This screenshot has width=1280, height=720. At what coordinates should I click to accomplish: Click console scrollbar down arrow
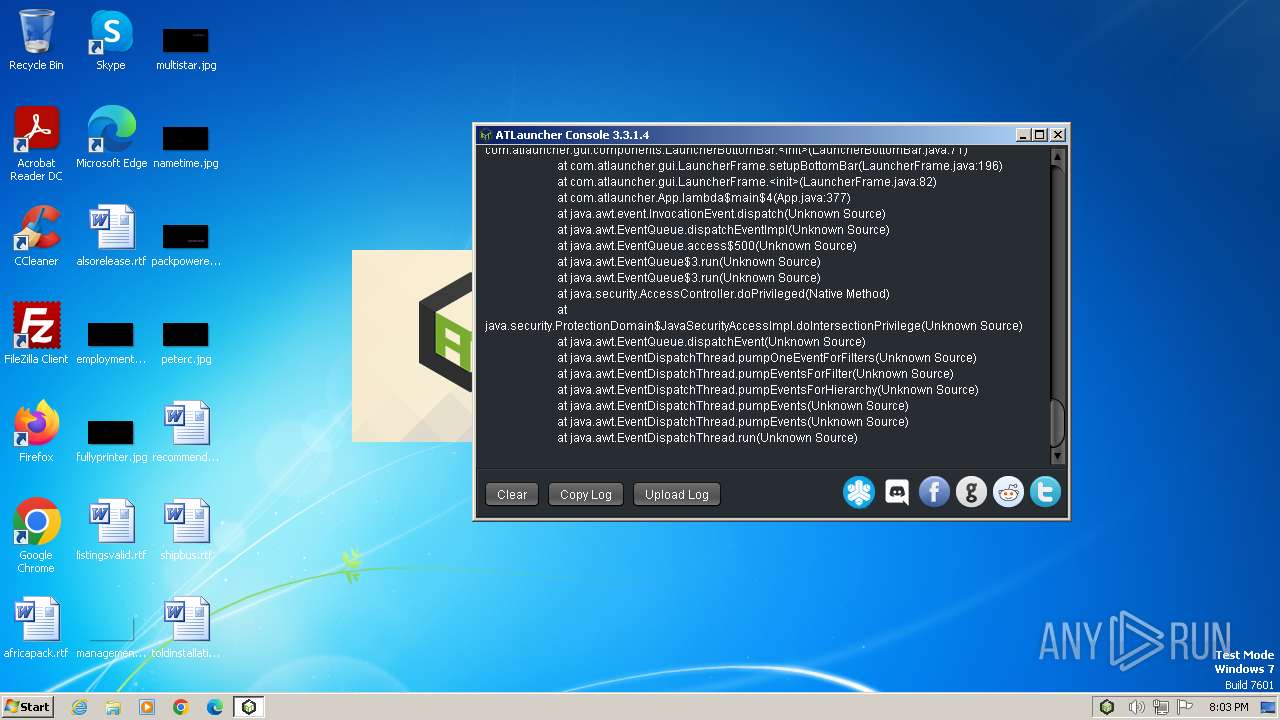click(1058, 456)
